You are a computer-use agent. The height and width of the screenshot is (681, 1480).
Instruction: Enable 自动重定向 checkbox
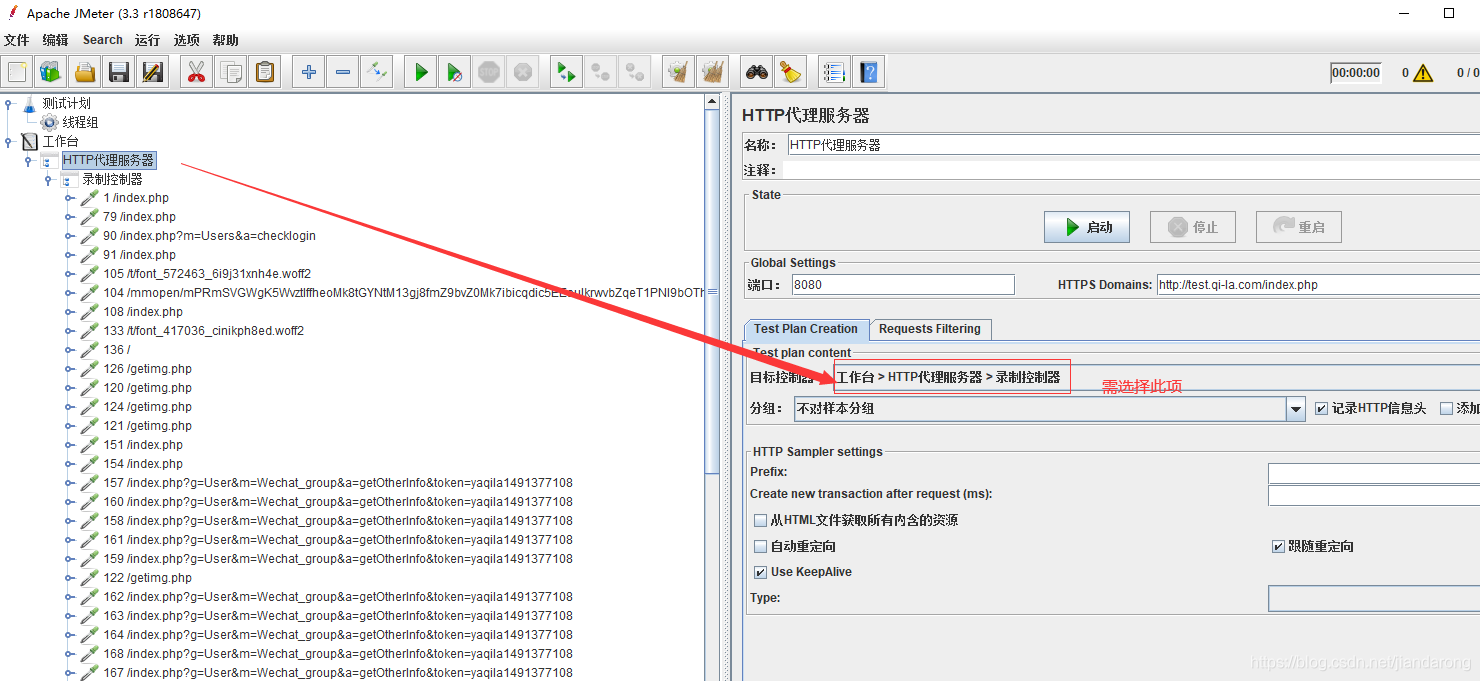pyautogui.click(x=761, y=547)
